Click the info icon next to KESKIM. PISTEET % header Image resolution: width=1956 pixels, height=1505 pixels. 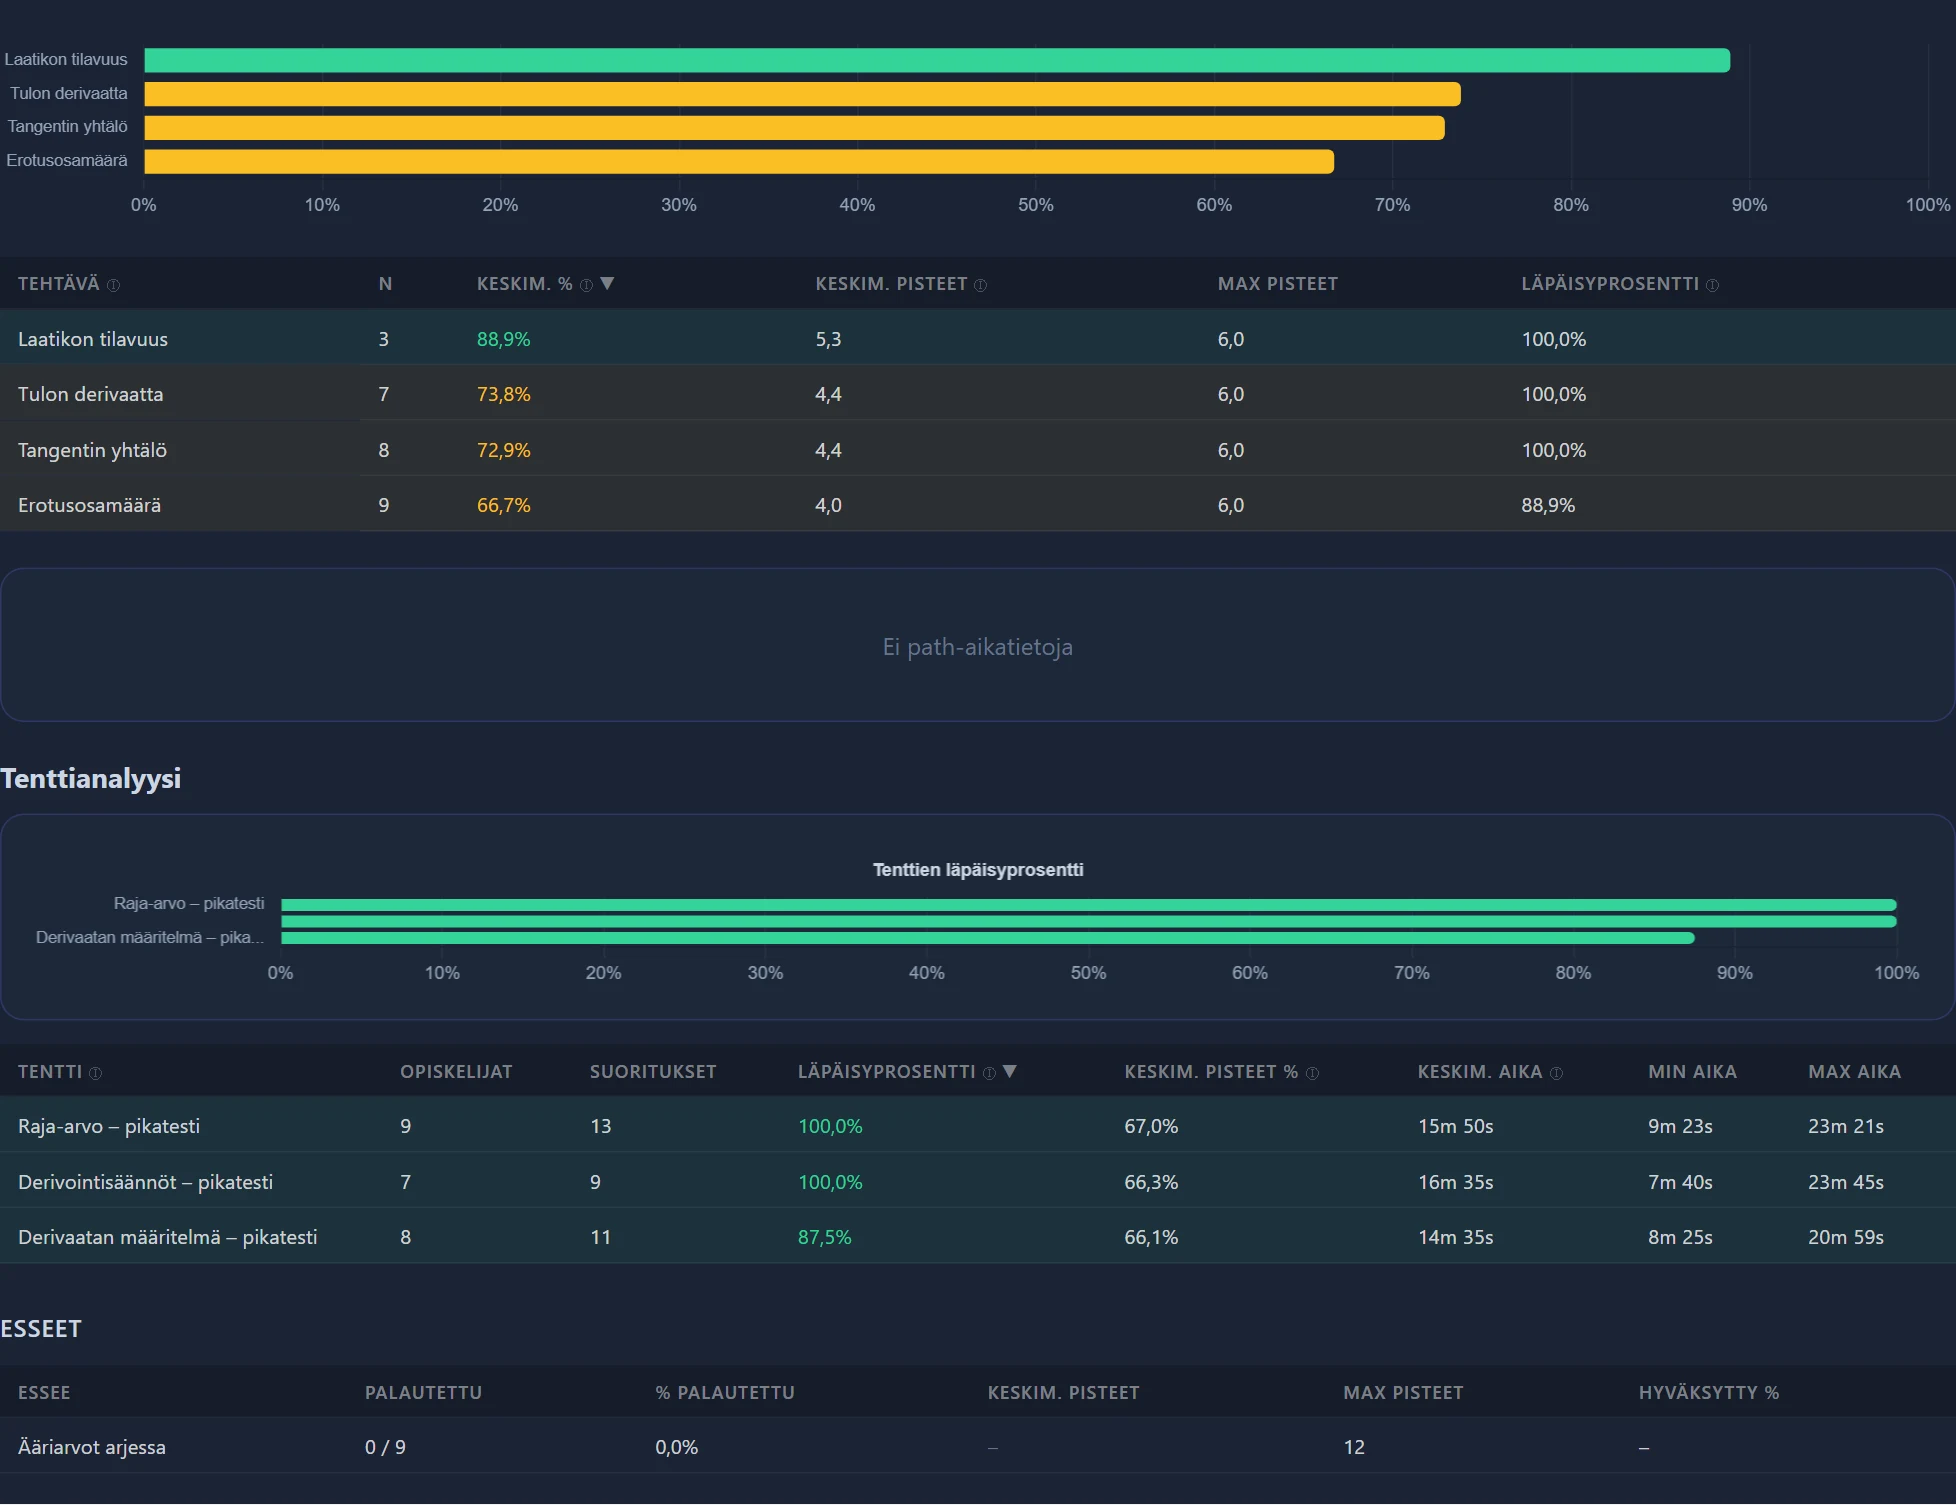coord(1312,1073)
